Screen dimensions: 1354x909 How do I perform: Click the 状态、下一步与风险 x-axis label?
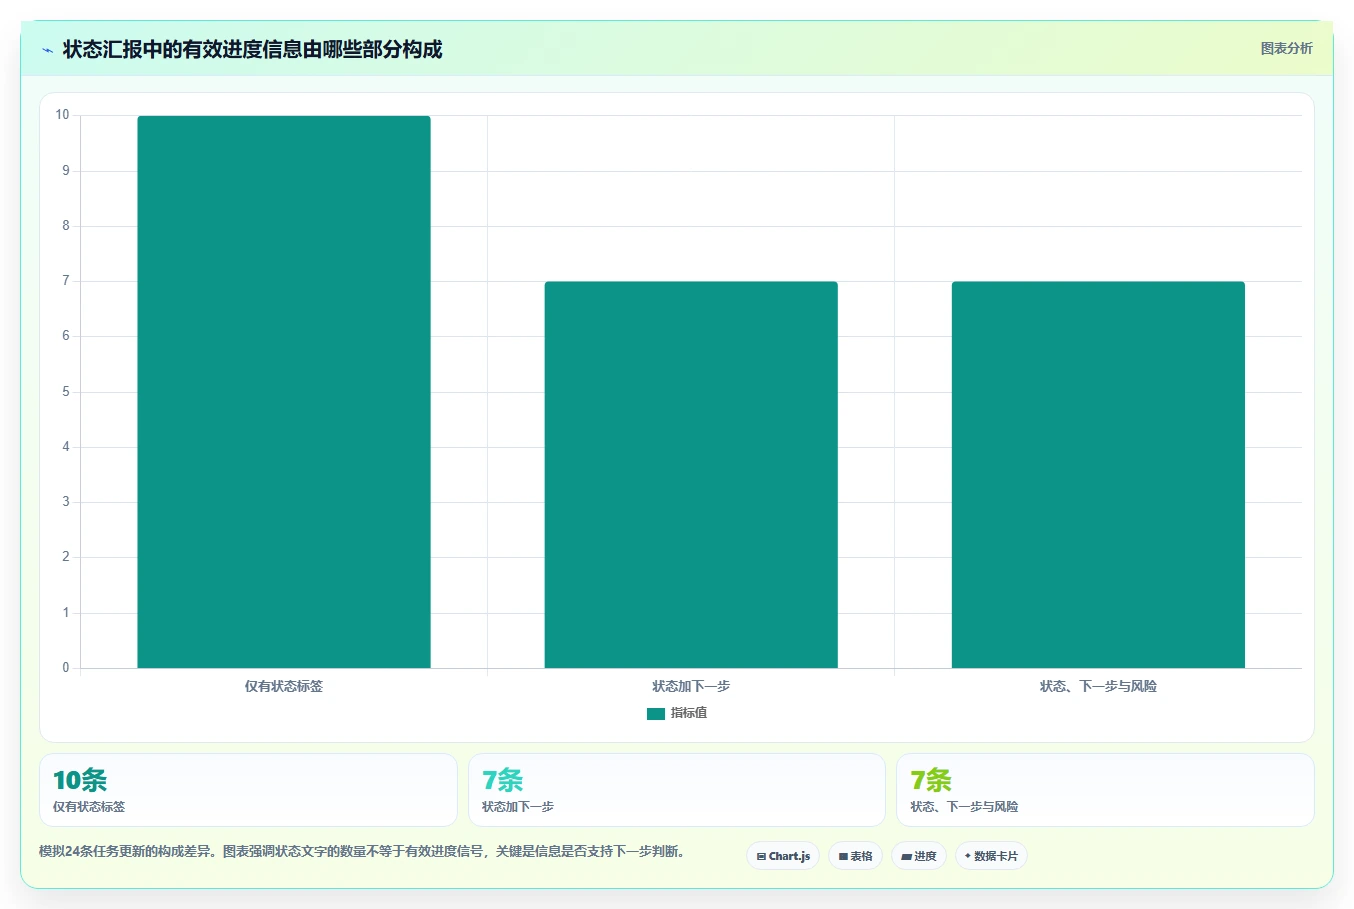point(1098,686)
